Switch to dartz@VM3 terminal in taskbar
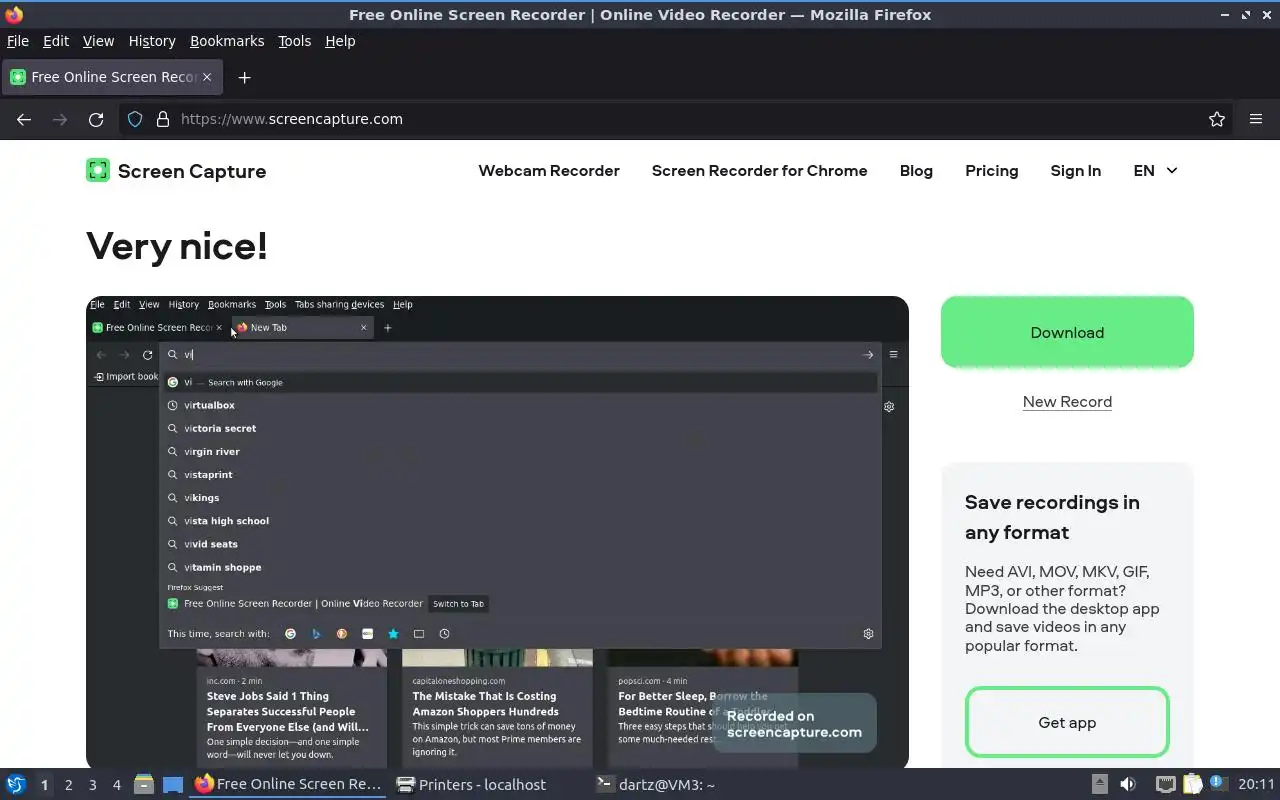 click(656, 785)
